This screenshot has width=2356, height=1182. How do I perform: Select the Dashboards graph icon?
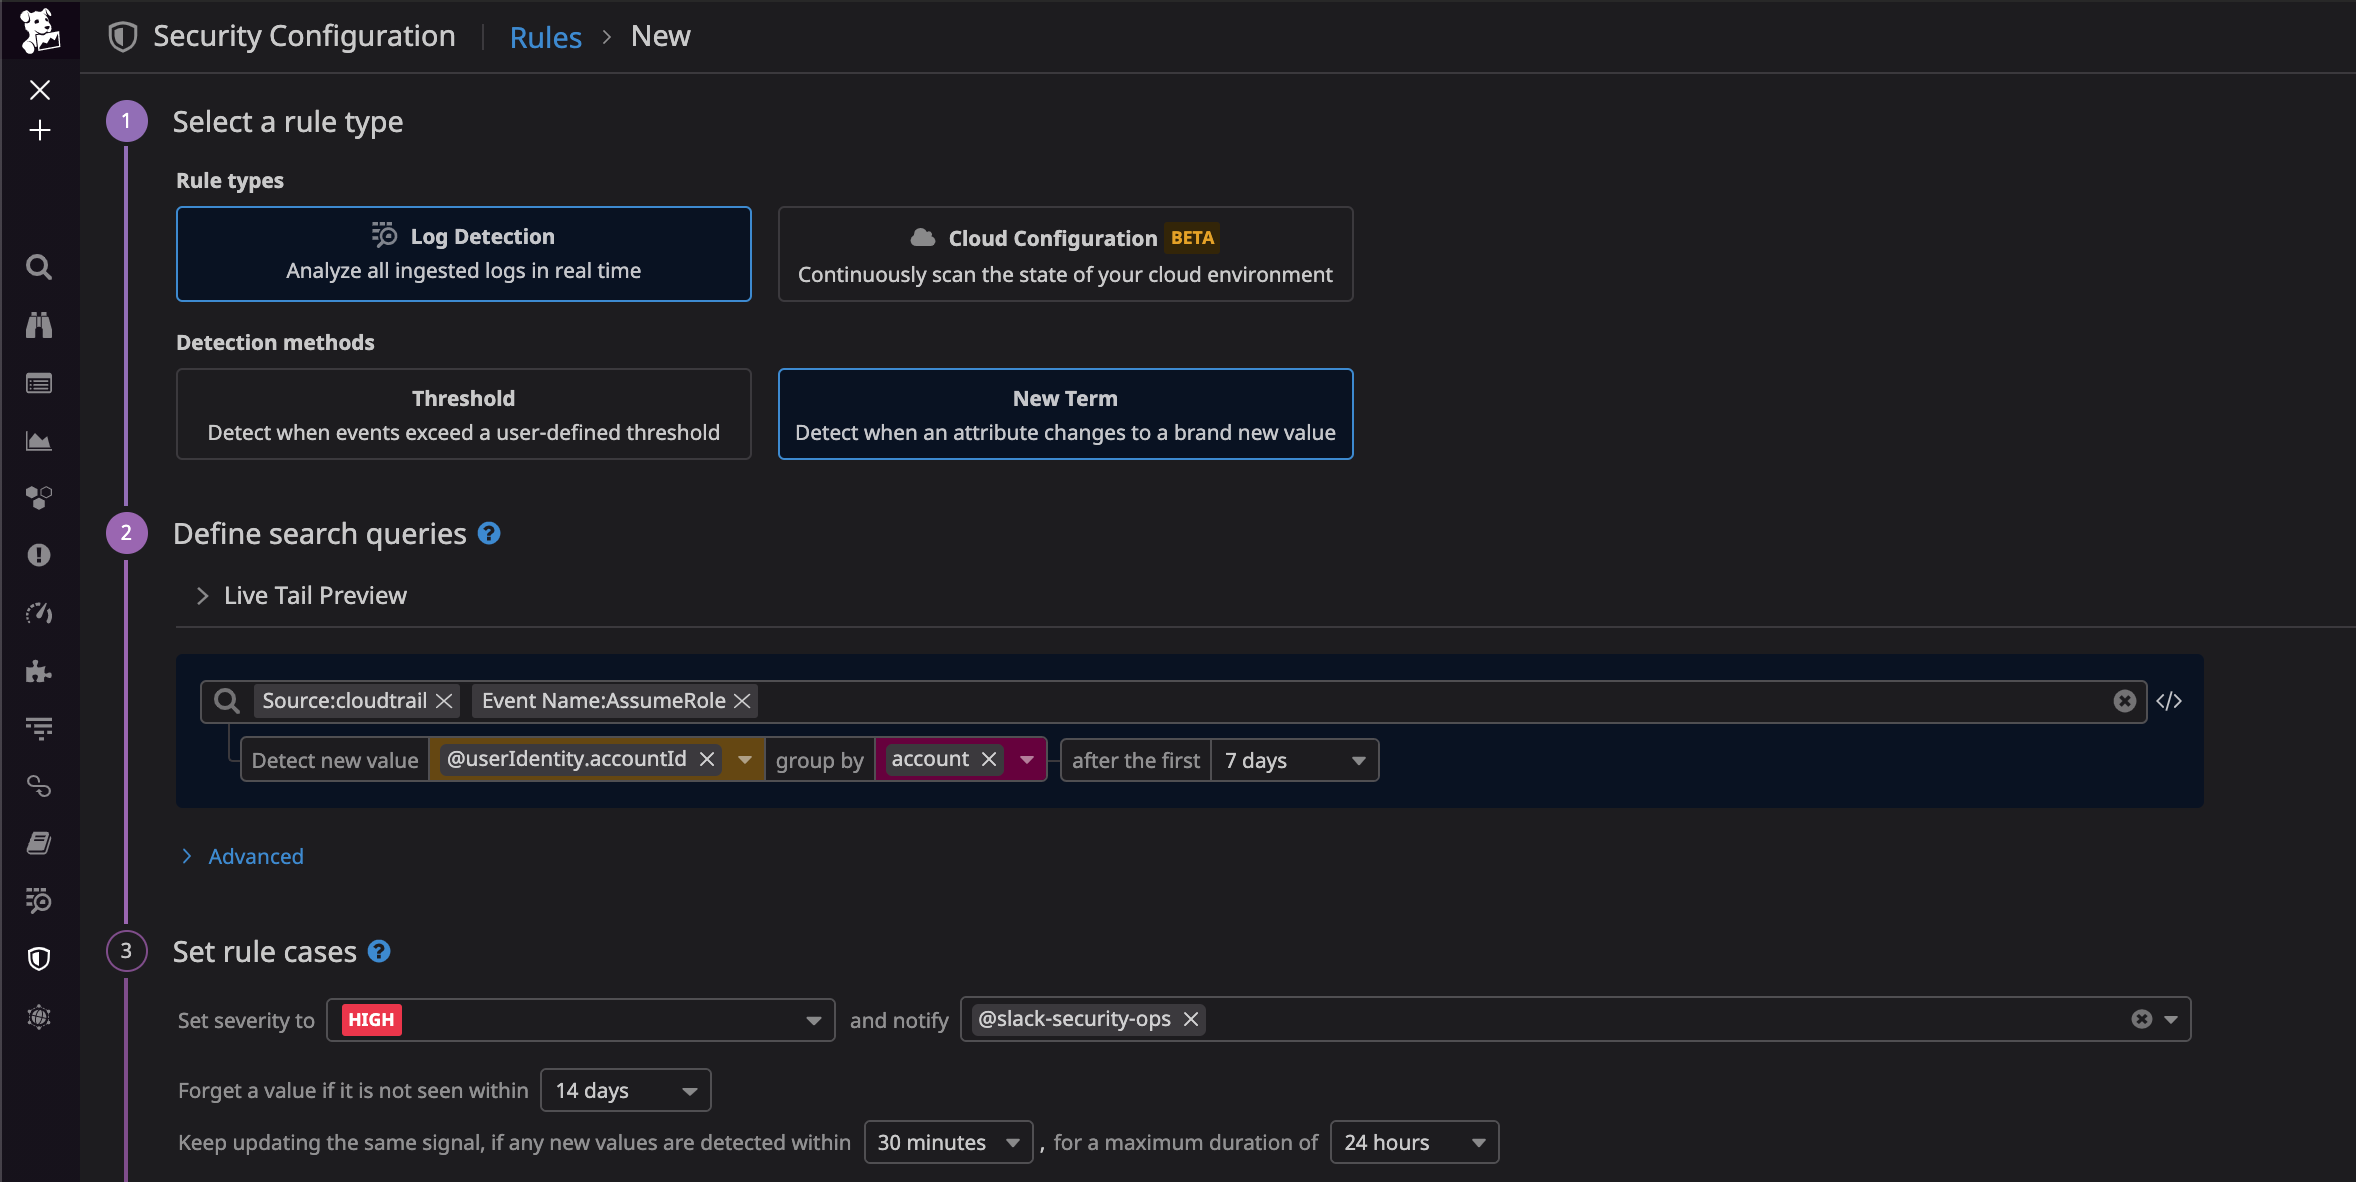pos(39,441)
